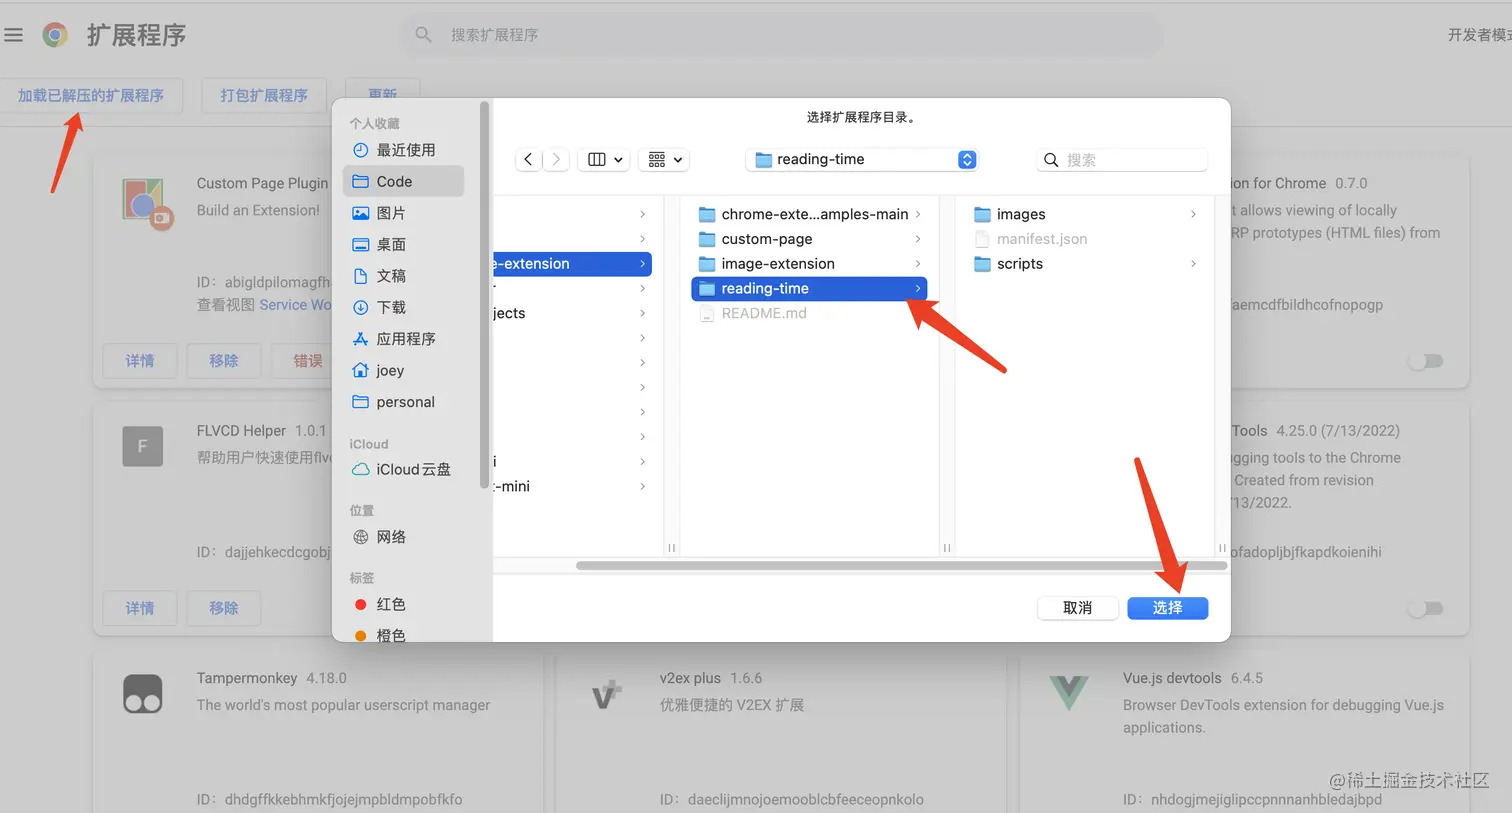Go forward in the file dialog
This screenshot has height=813, width=1512.
556,159
